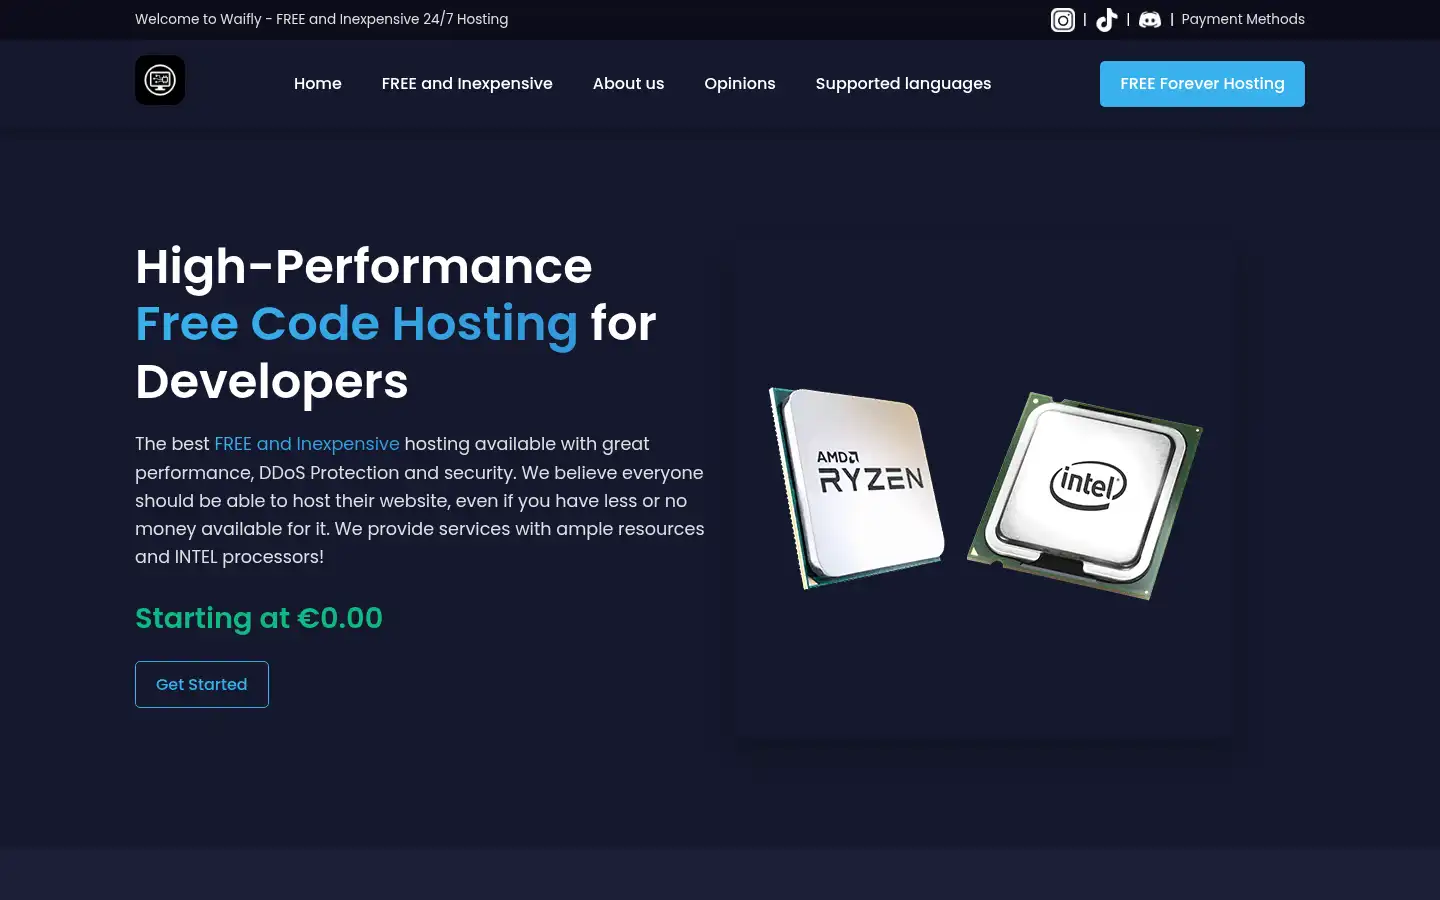Click the Intel processor image
This screenshot has width=1440, height=900.
tap(1085, 495)
